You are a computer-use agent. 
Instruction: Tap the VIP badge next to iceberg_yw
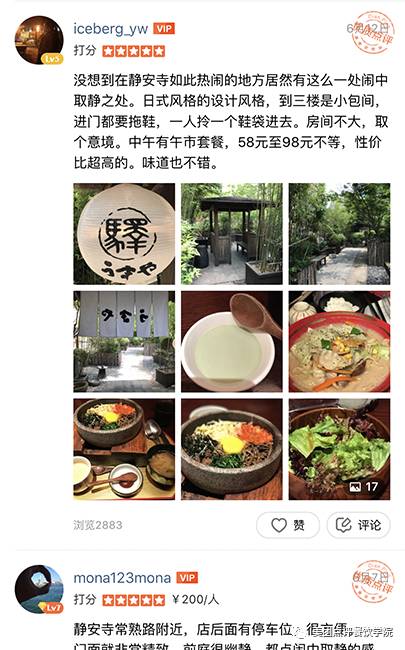tap(164, 29)
